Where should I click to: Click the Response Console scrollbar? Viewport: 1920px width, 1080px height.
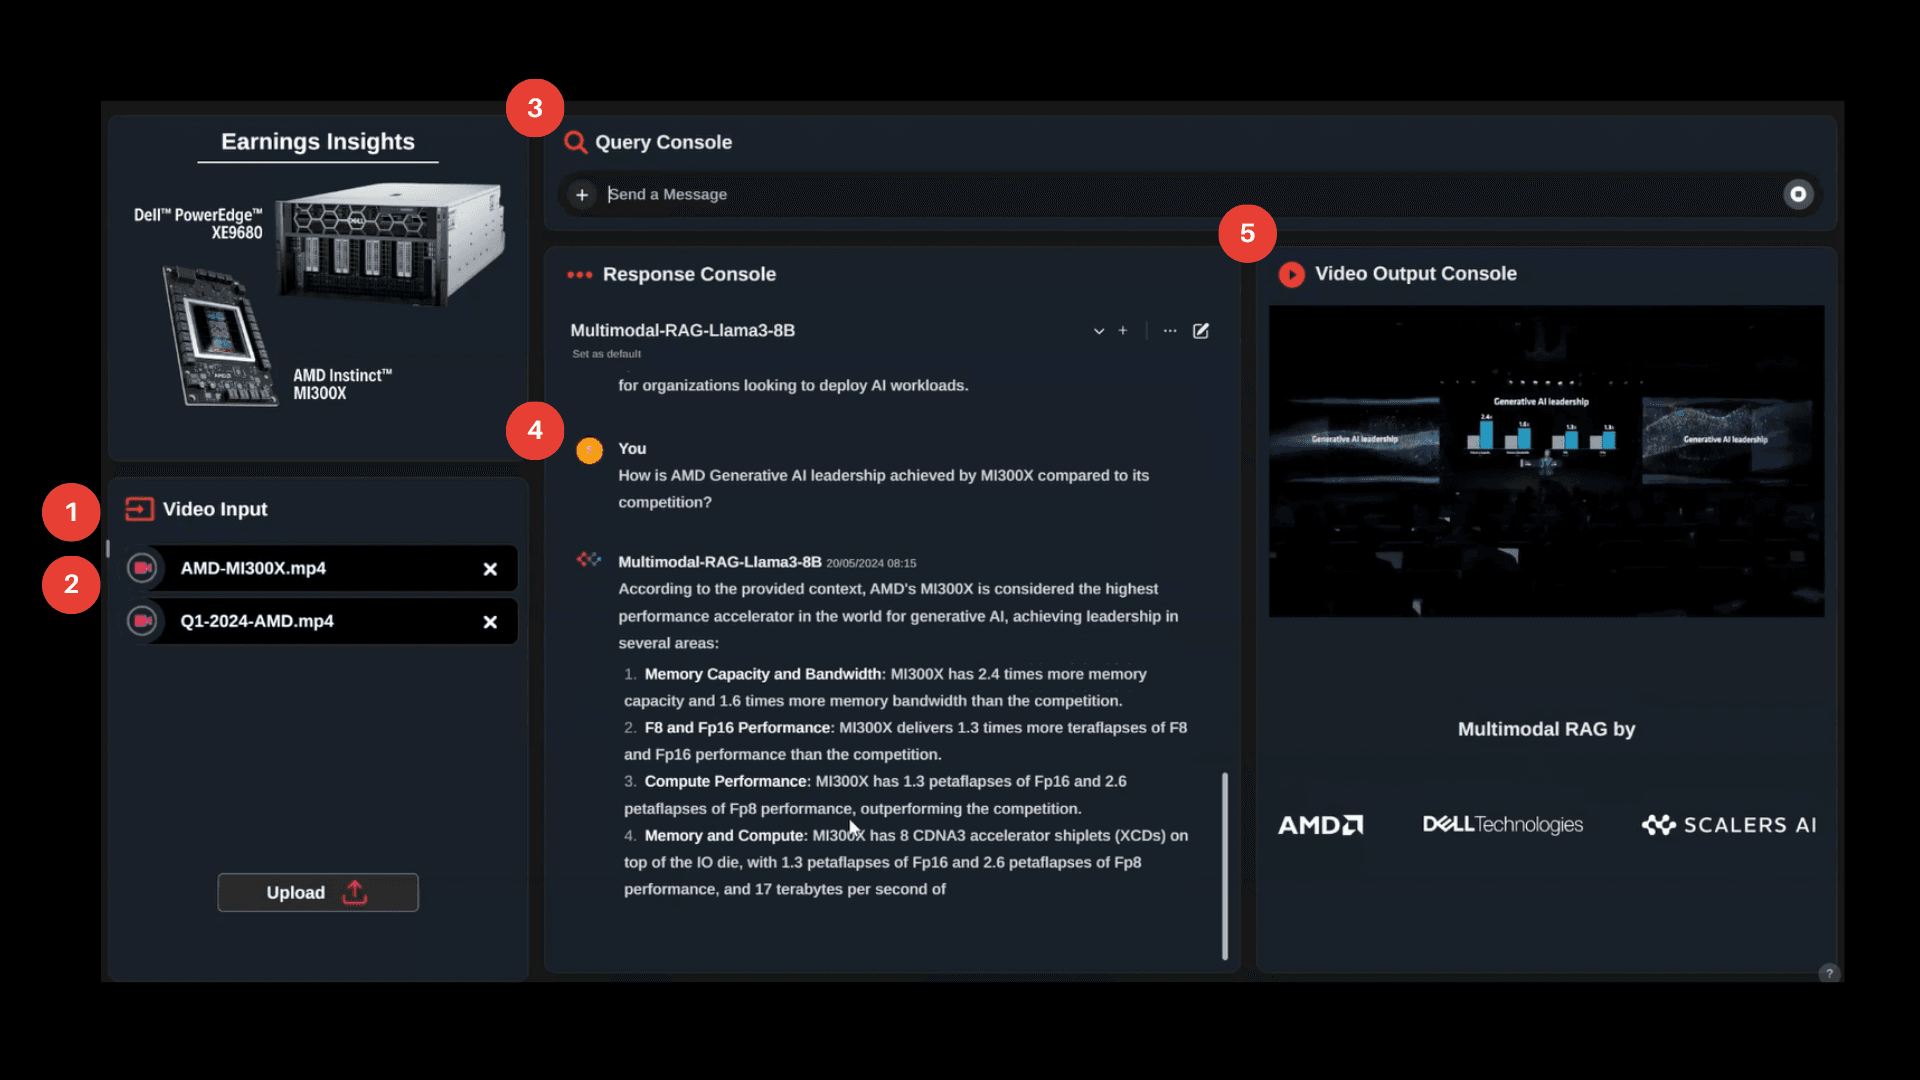point(1225,865)
